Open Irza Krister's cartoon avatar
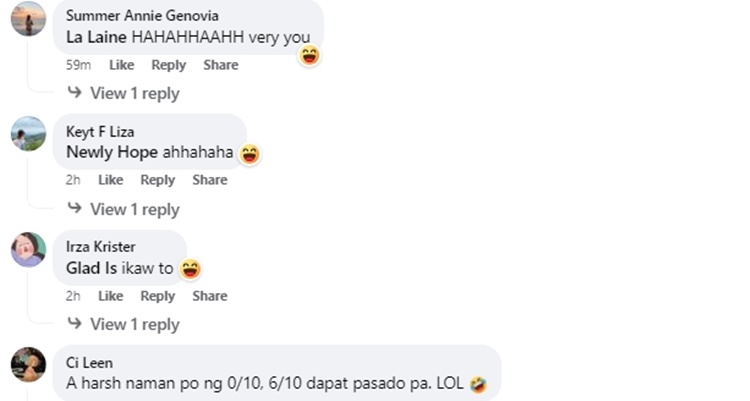This screenshot has width=750, height=401. (x=29, y=249)
